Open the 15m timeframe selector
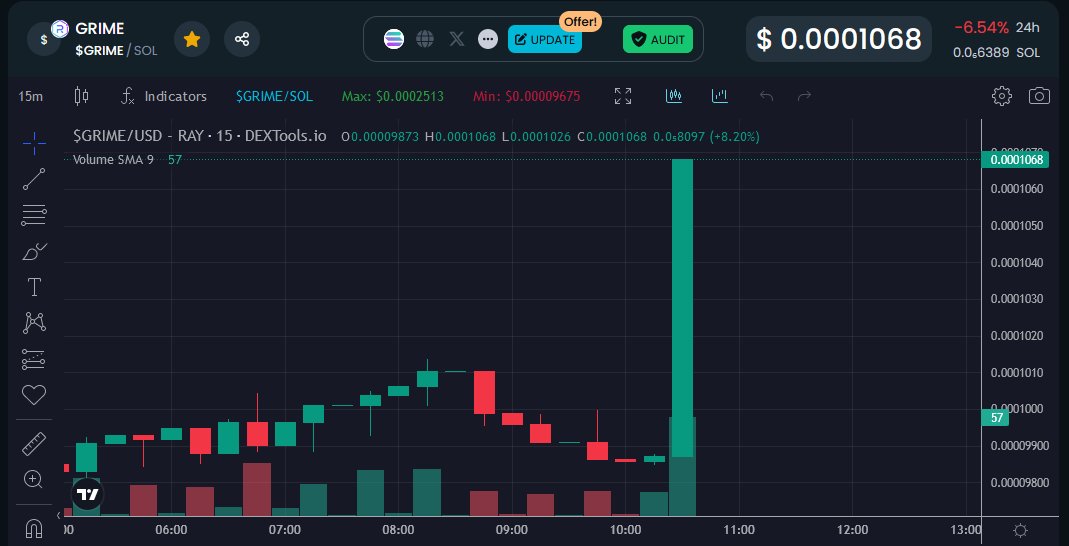The width and height of the screenshot is (1069, 546). pyautogui.click(x=31, y=96)
